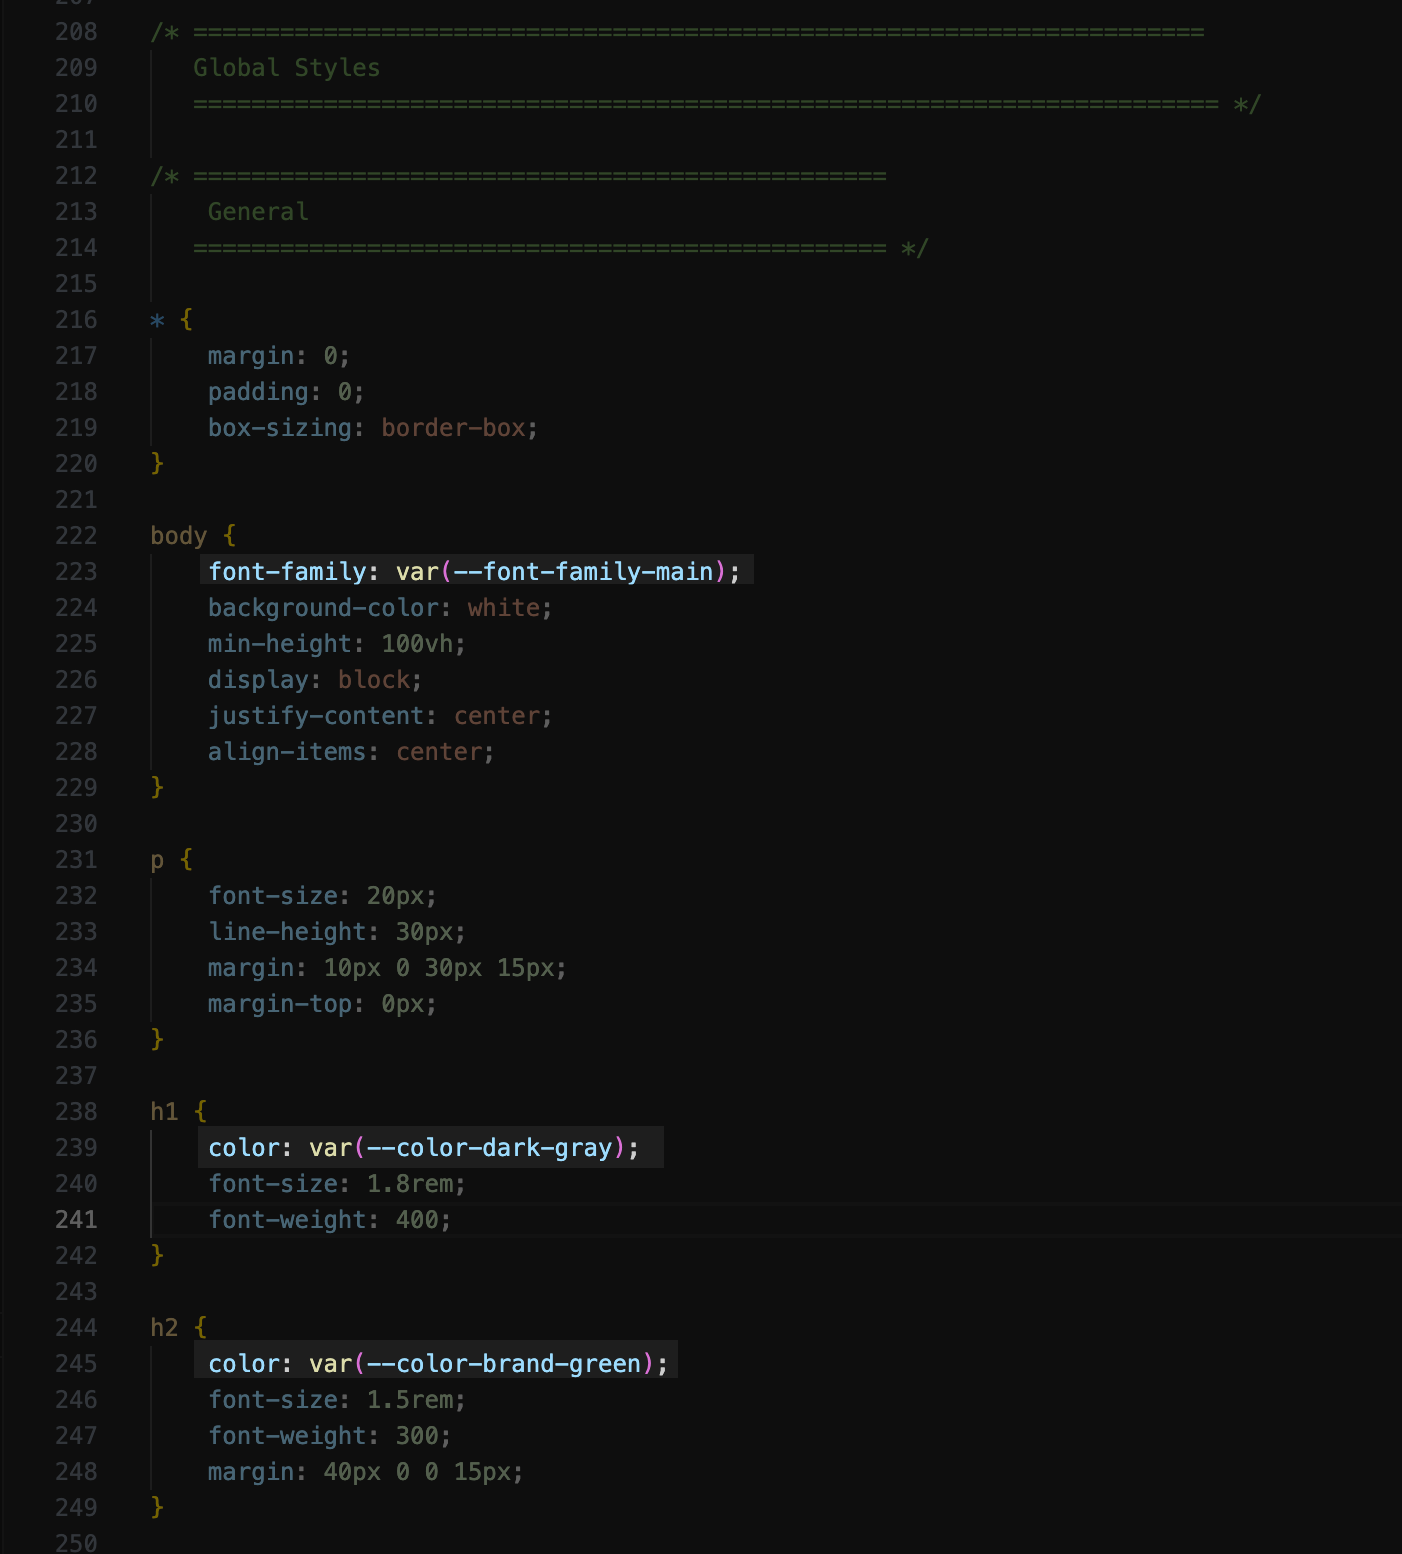
Task: Select line number 222 beside body rule
Action: click(x=76, y=536)
